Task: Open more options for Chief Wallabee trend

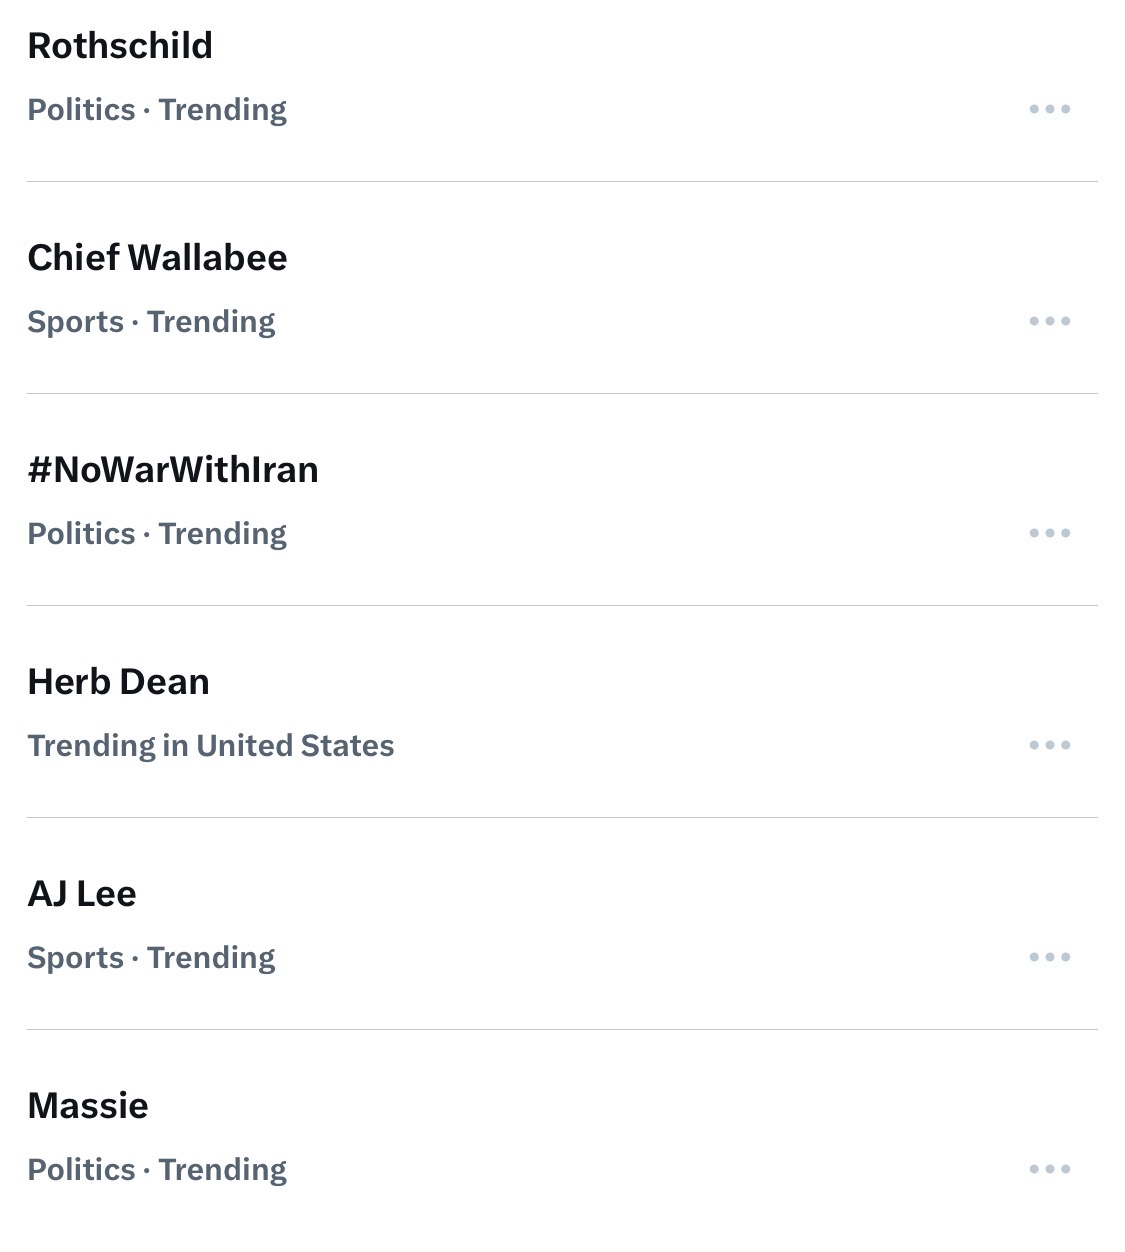Action: click(1049, 321)
